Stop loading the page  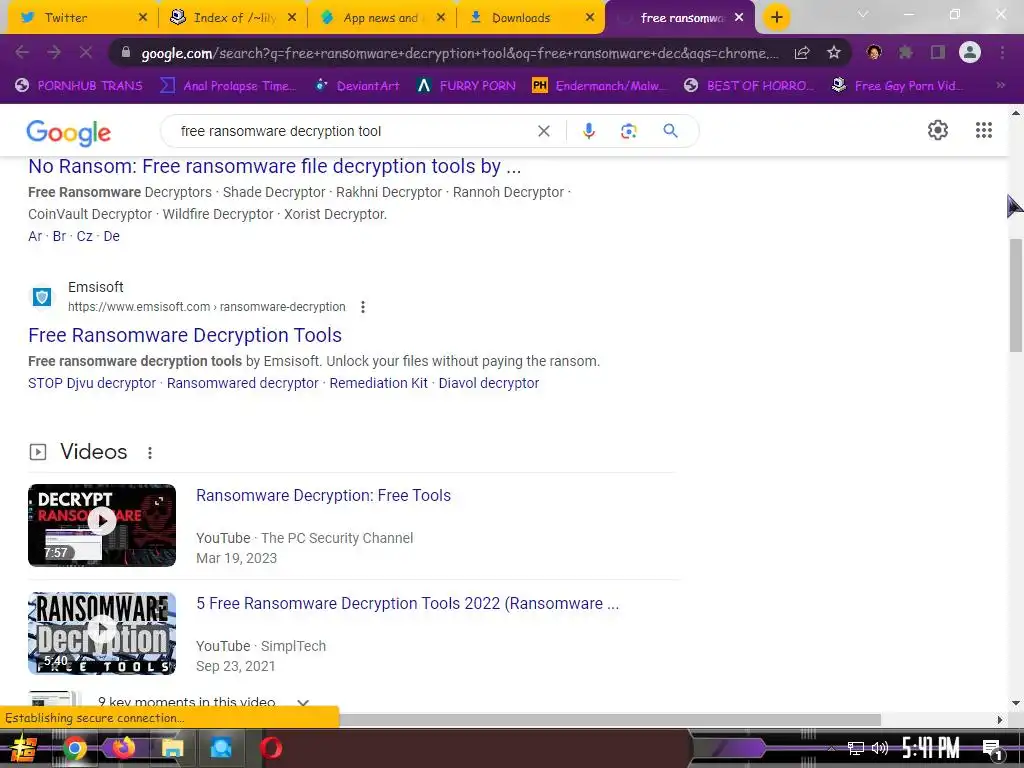point(86,52)
